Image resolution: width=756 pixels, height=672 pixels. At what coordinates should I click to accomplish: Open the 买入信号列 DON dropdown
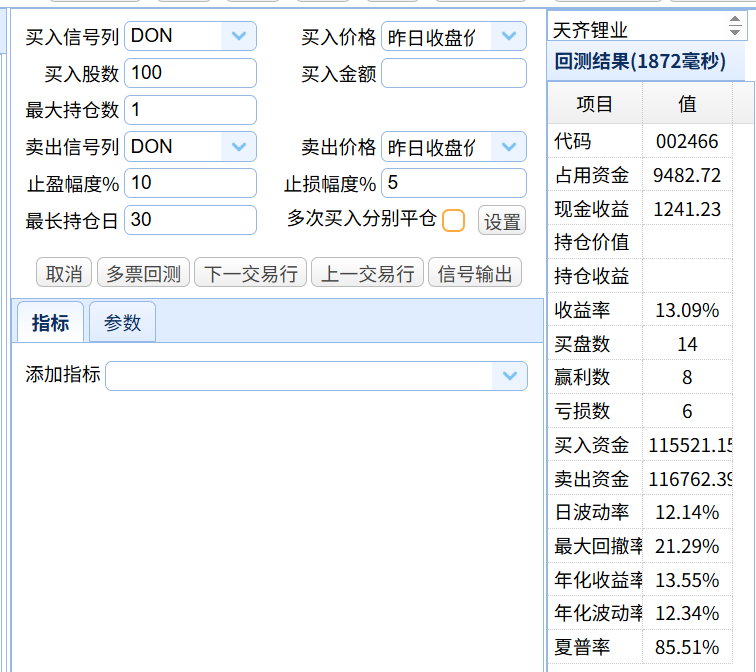(239, 36)
